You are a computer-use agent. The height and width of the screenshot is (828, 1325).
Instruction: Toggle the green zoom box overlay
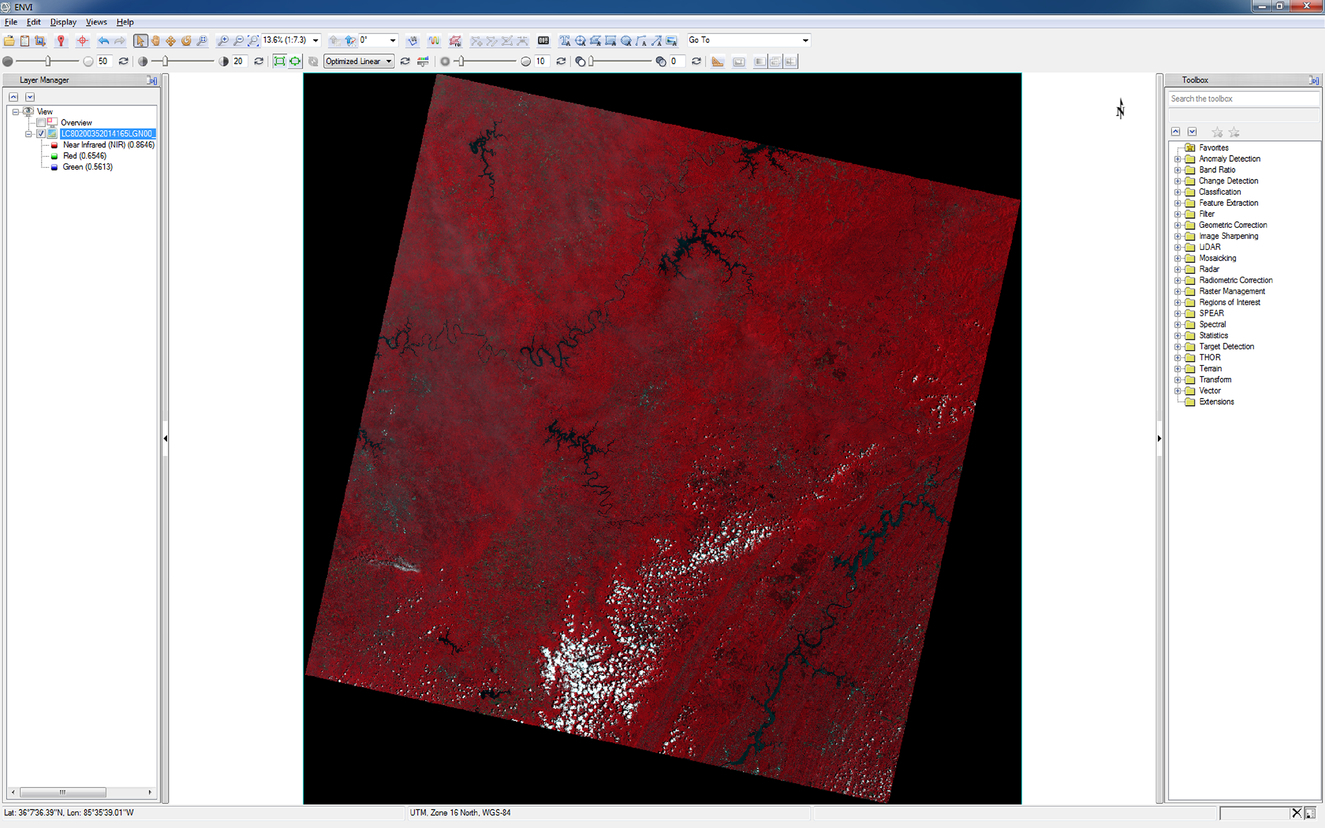(281, 60)
